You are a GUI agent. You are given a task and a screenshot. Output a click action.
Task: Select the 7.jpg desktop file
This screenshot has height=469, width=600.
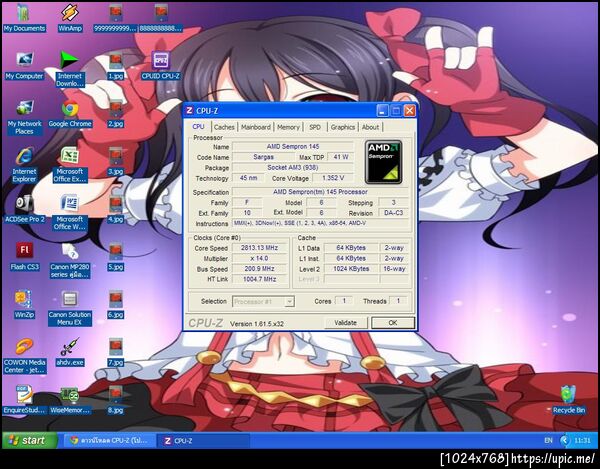coord(116,352)
